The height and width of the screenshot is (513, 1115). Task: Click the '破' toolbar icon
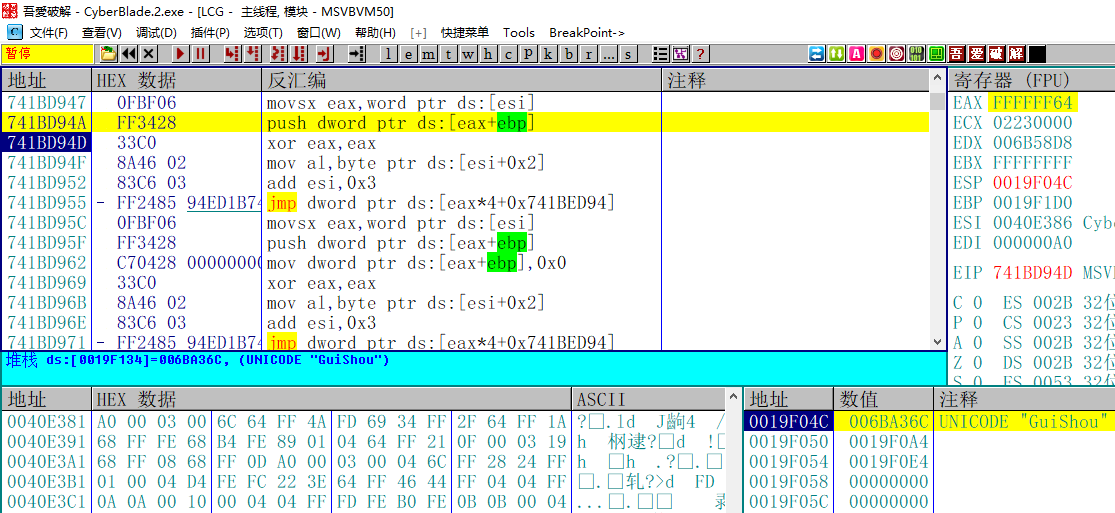tap(997, 54)
